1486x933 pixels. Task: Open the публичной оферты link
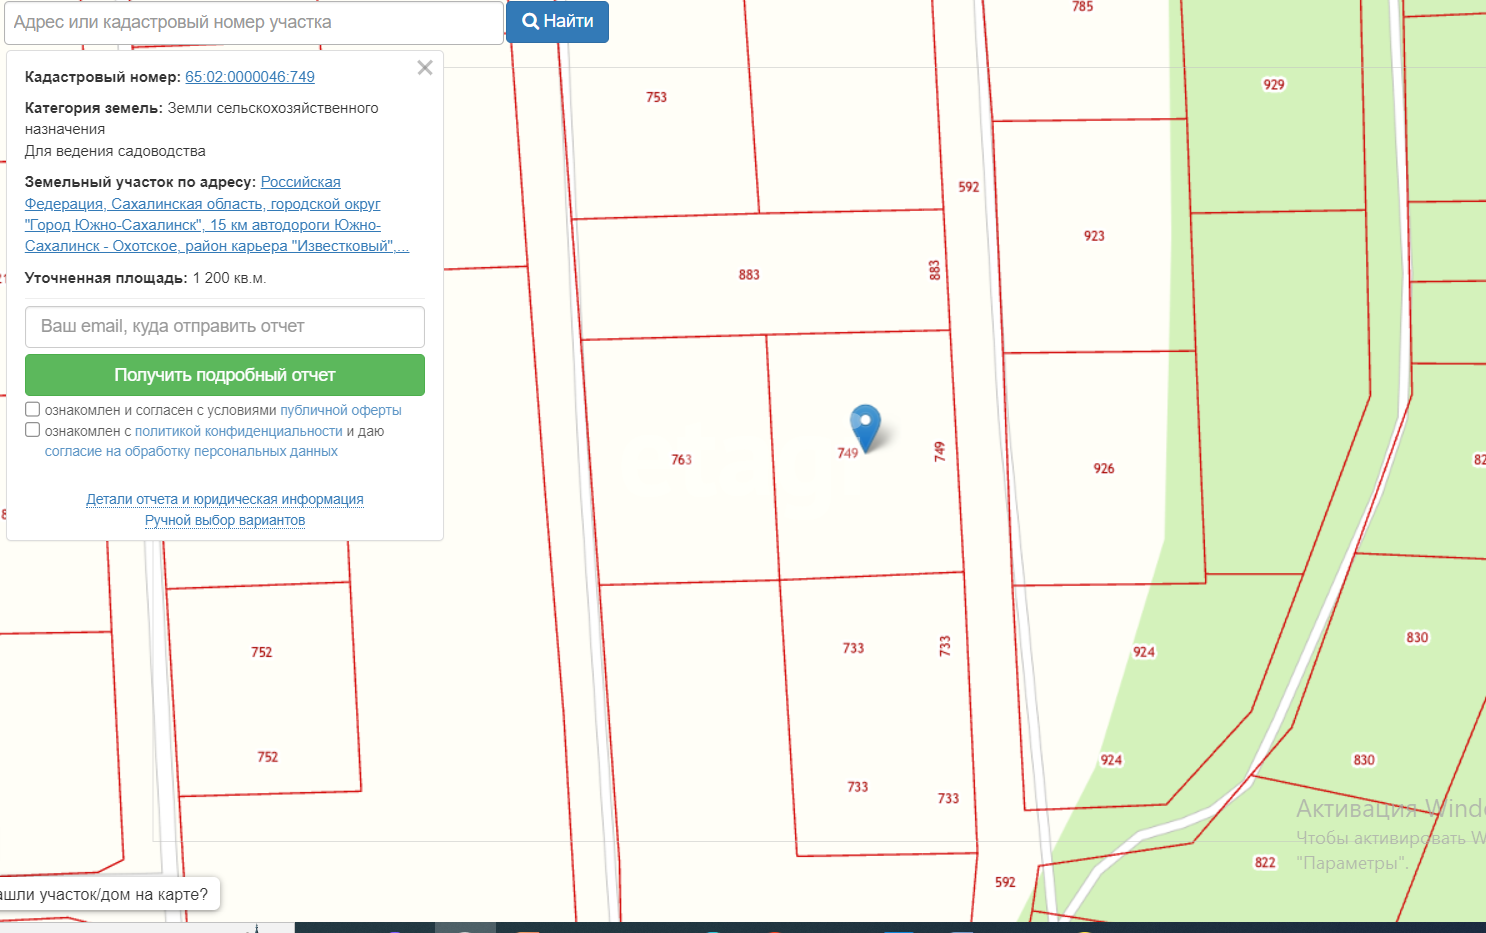tap(340, 410)
